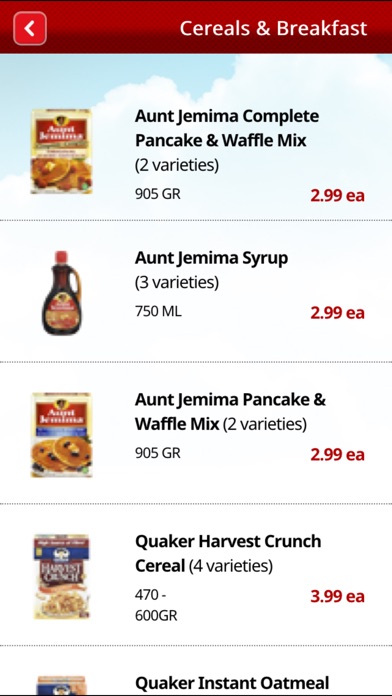Image resolution: width=392 pixels, height=696 pixels.
Task: Tap the Quaker Instant Oatmeal thumbnail
Action: coord(62,686)
